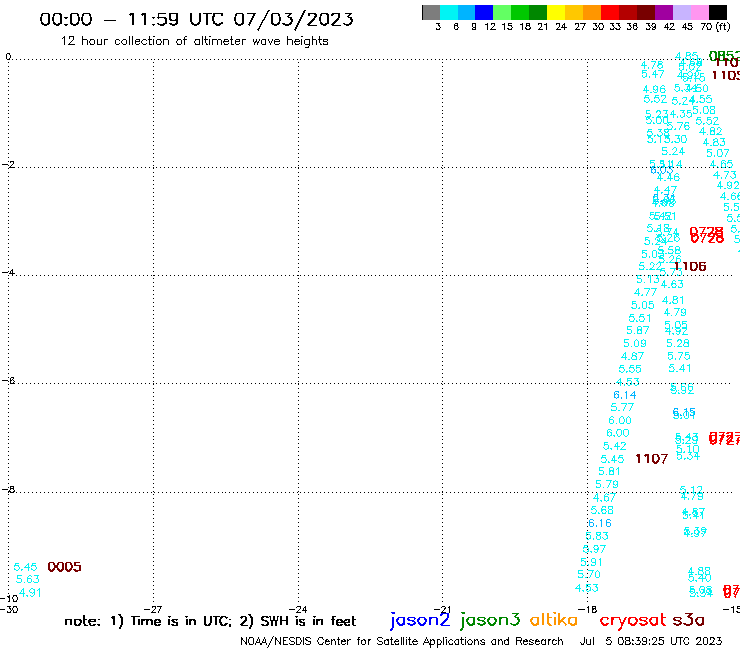Click the '4.96' wave height value
This screenshot has height=650, width=740.
(x=654, y=89)
